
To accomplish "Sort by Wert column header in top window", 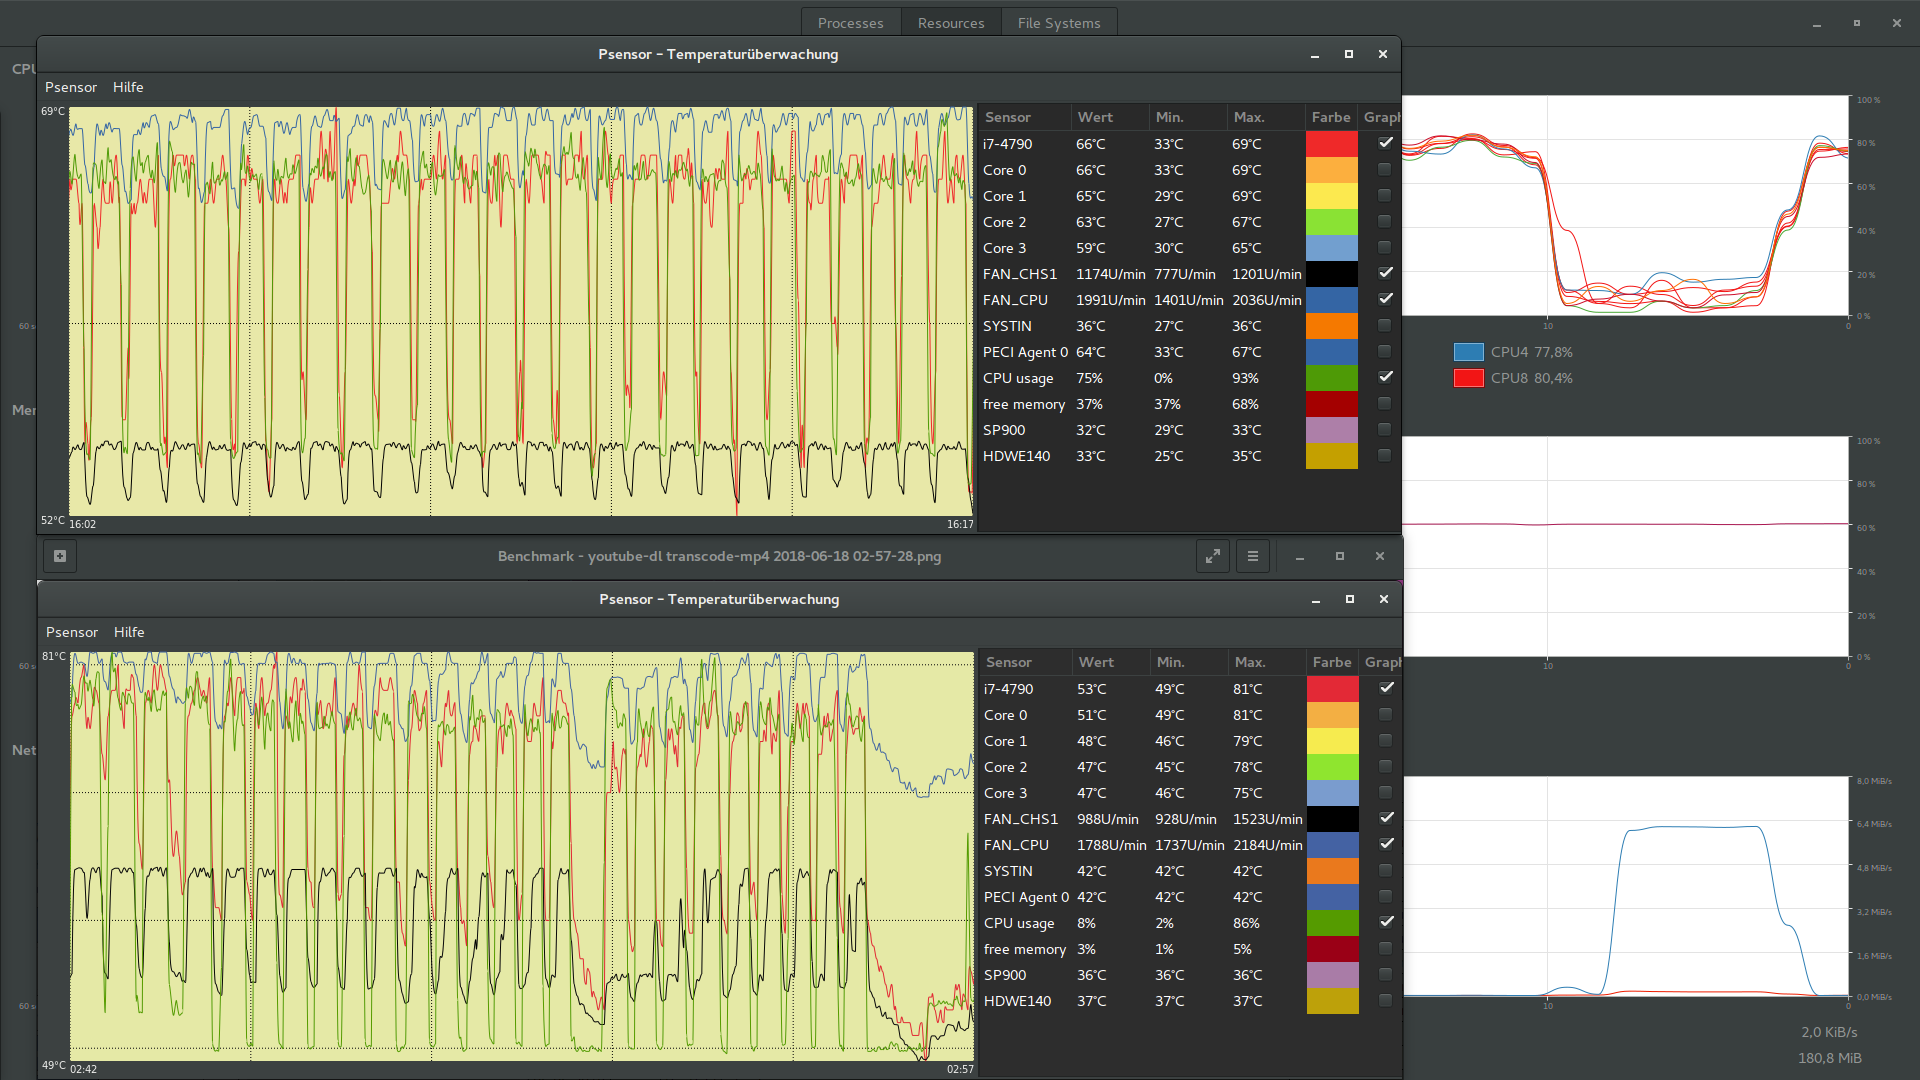I will (x=1110, y=117).
